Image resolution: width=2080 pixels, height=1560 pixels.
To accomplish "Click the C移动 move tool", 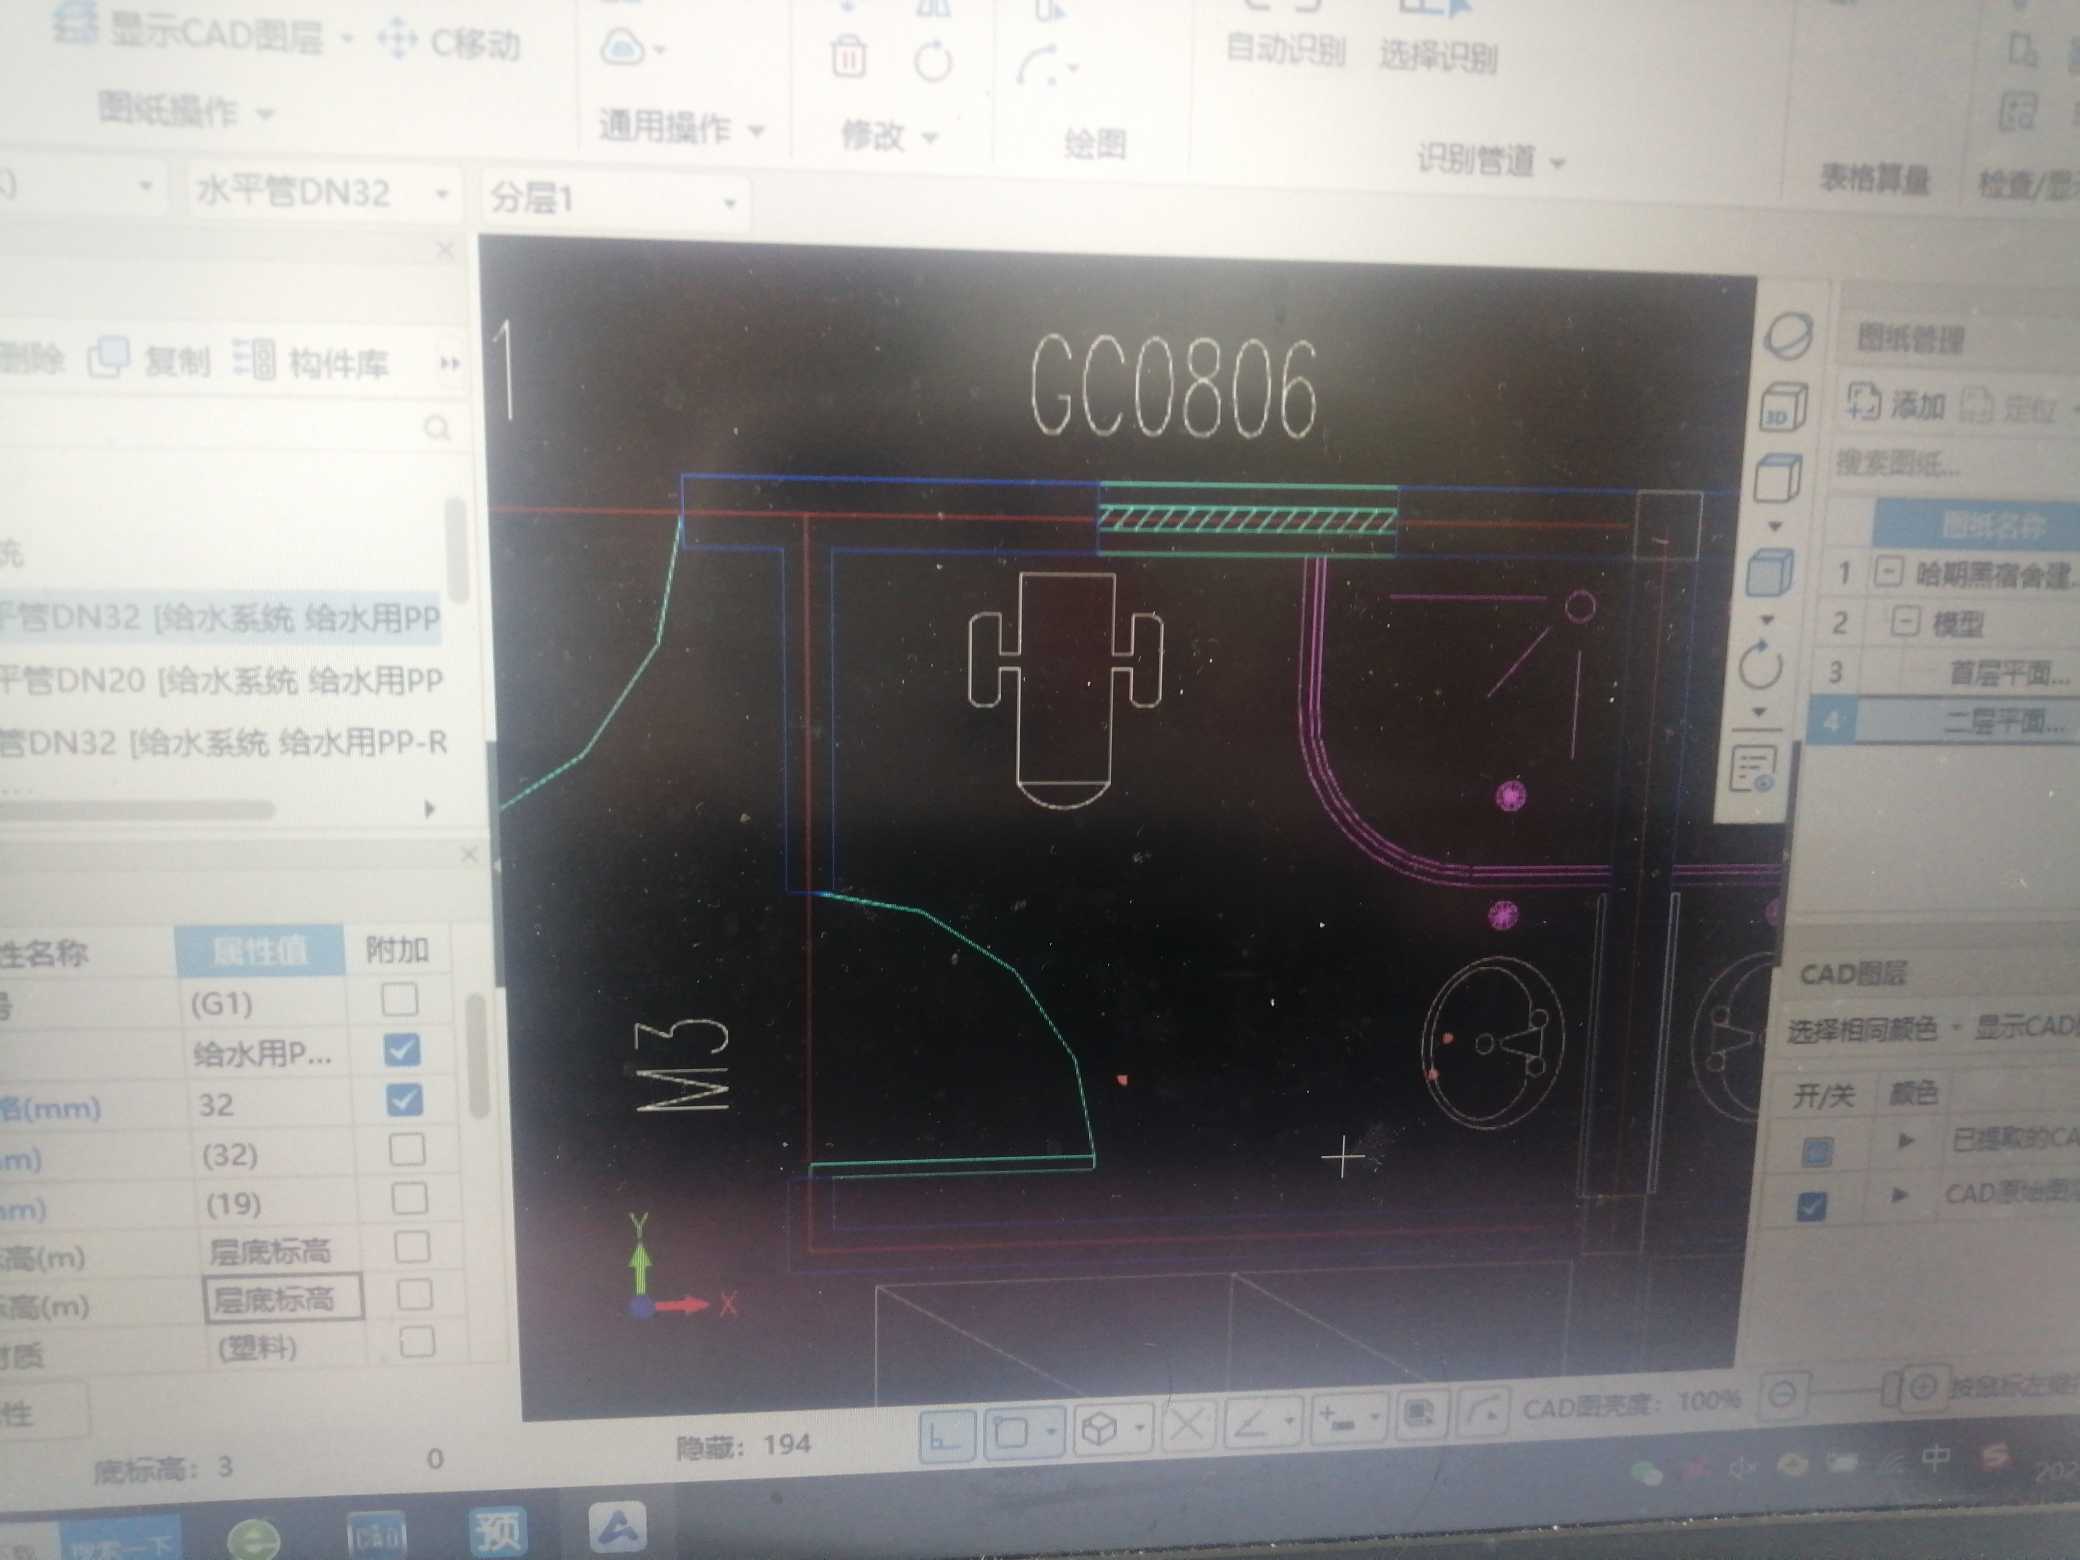I will click(x=450, y=43).
